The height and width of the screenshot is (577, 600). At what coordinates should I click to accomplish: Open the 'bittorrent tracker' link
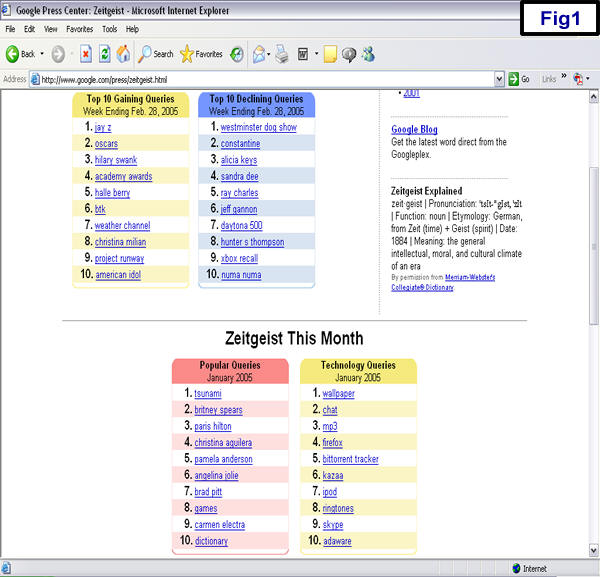pos(350,459)
